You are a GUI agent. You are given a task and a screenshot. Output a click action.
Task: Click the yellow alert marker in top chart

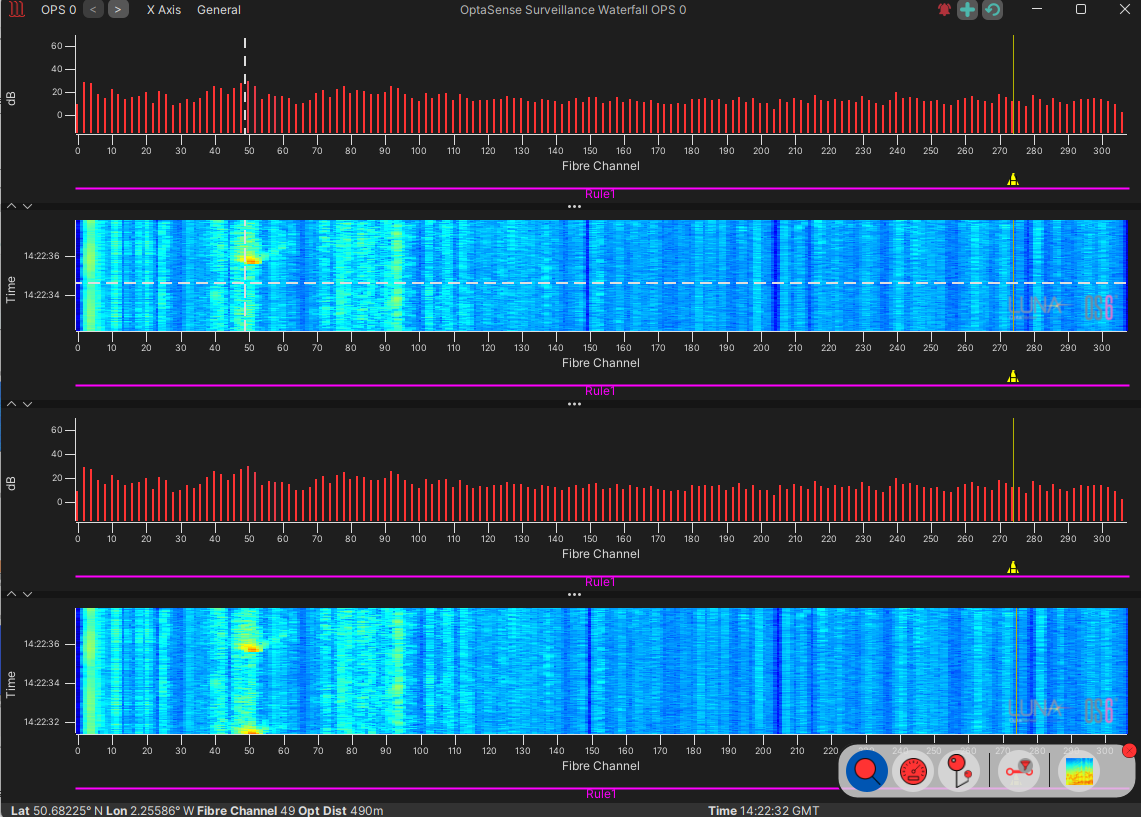click(1013, 180)
